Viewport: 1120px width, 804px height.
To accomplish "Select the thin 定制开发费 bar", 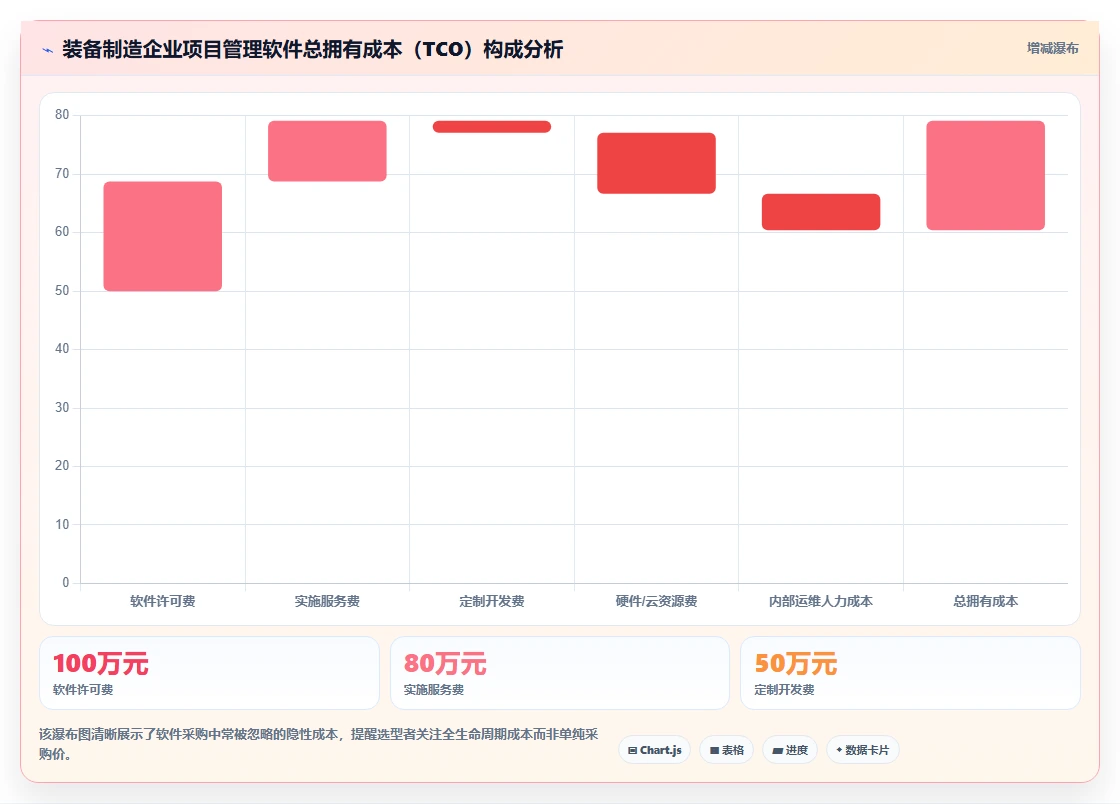I will [x=491, y=126].
